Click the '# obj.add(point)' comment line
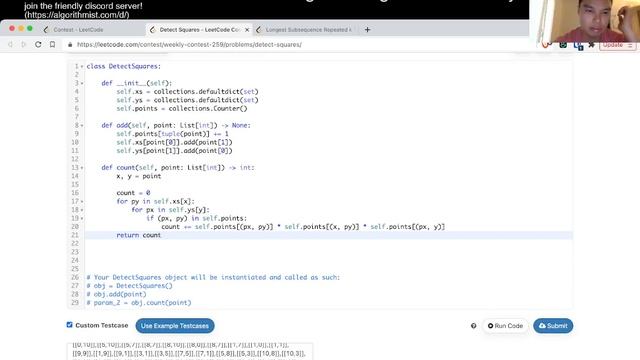This screenshot has height=360, width=640. 116,294
